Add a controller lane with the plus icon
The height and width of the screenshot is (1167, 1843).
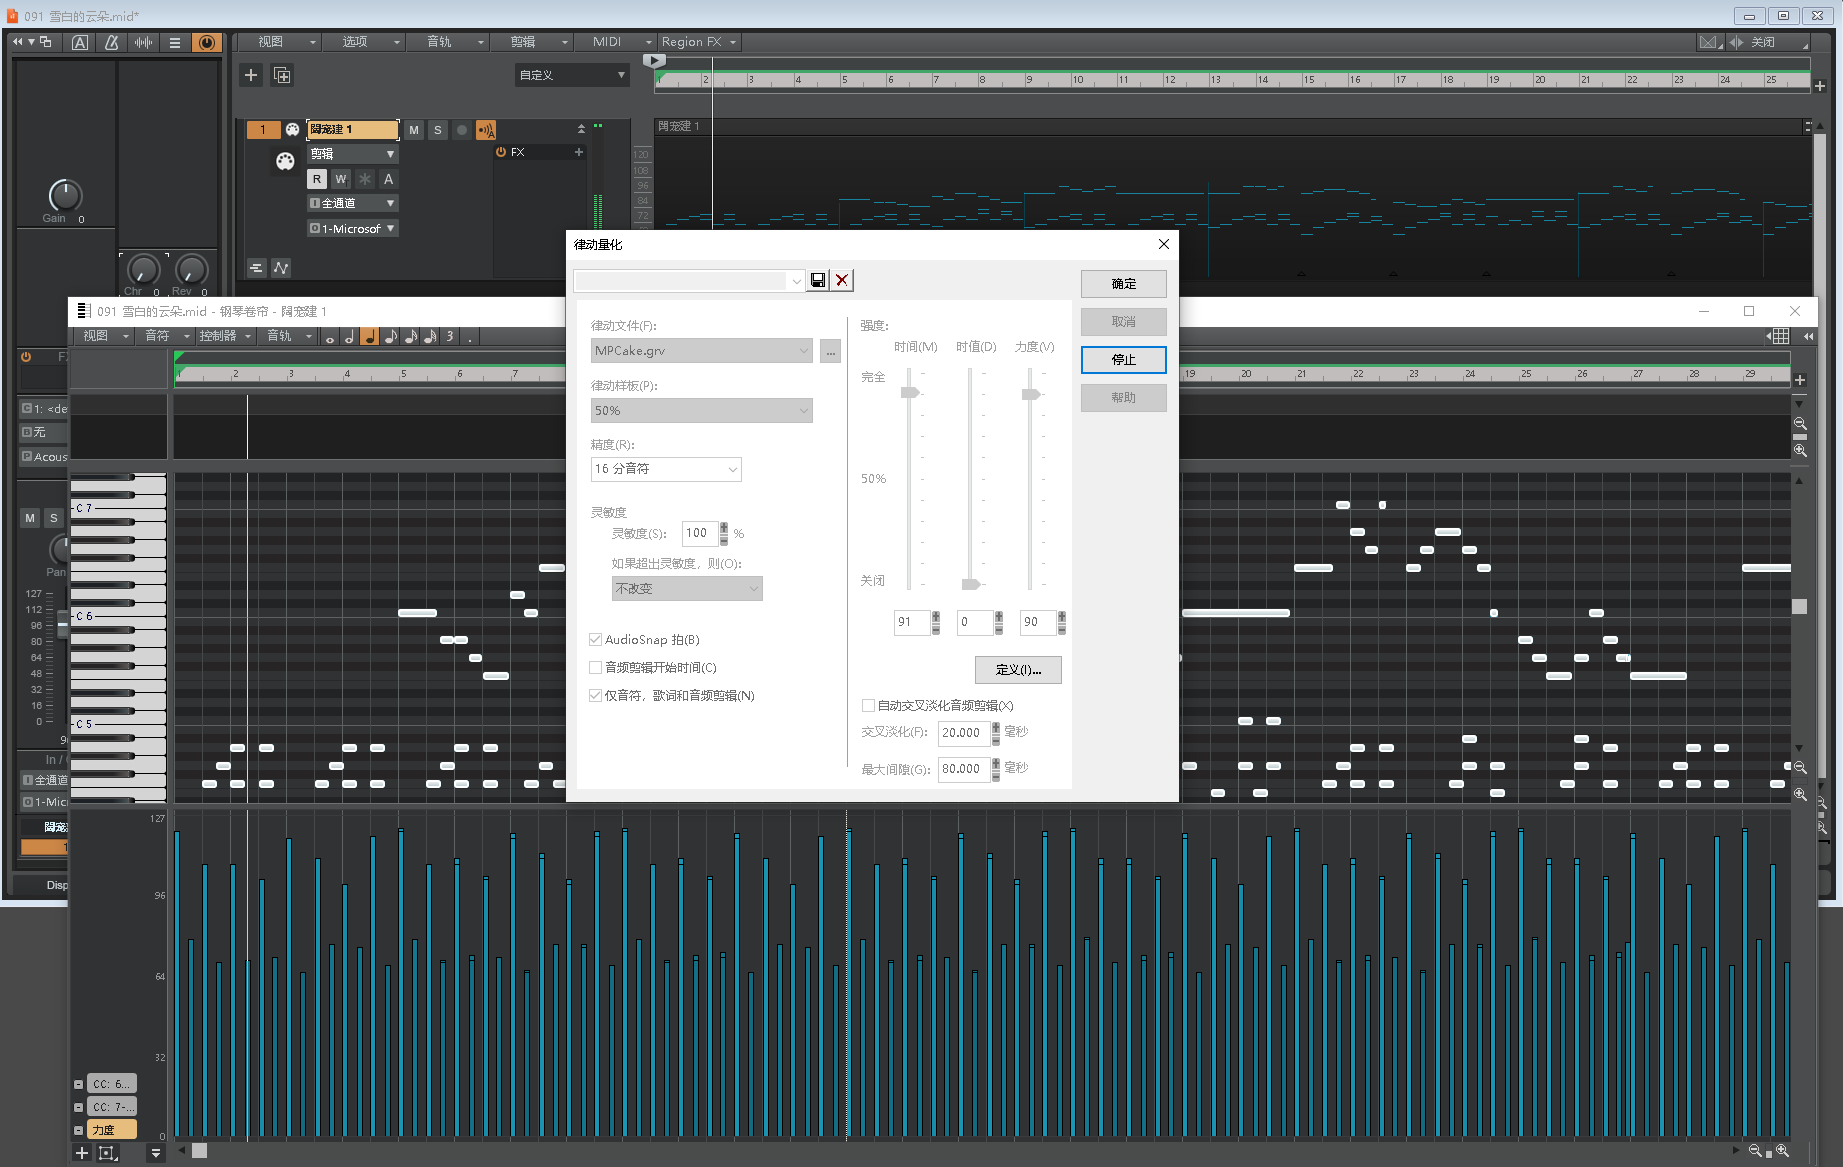click(82, 1153)
